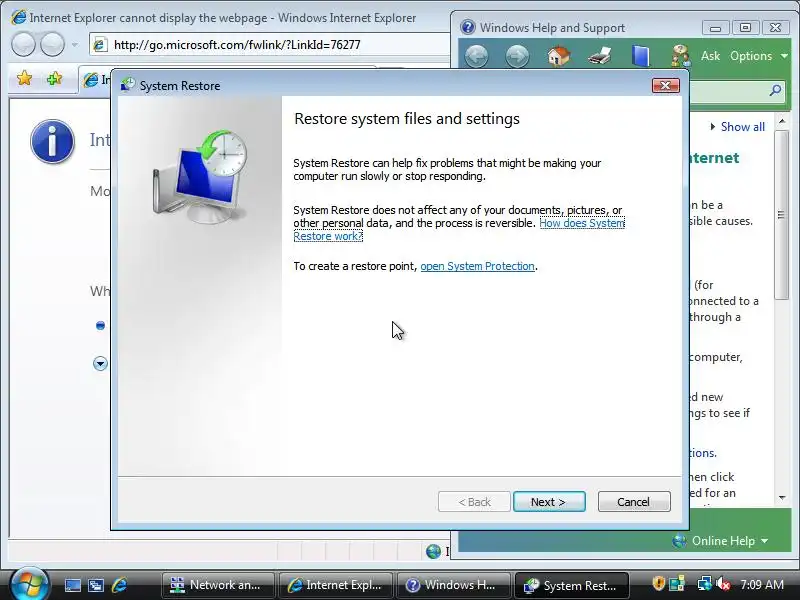This screenshot has height=600, width=800.
Task: Click Switch between windows quick launch icon
Action: (x=96, y=585)
